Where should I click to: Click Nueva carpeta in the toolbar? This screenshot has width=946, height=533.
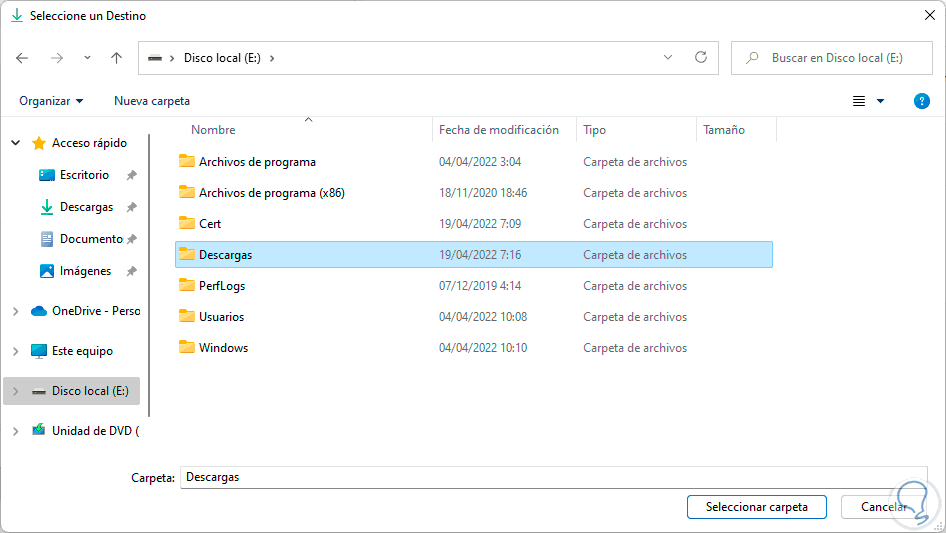[x=152, y=101]
